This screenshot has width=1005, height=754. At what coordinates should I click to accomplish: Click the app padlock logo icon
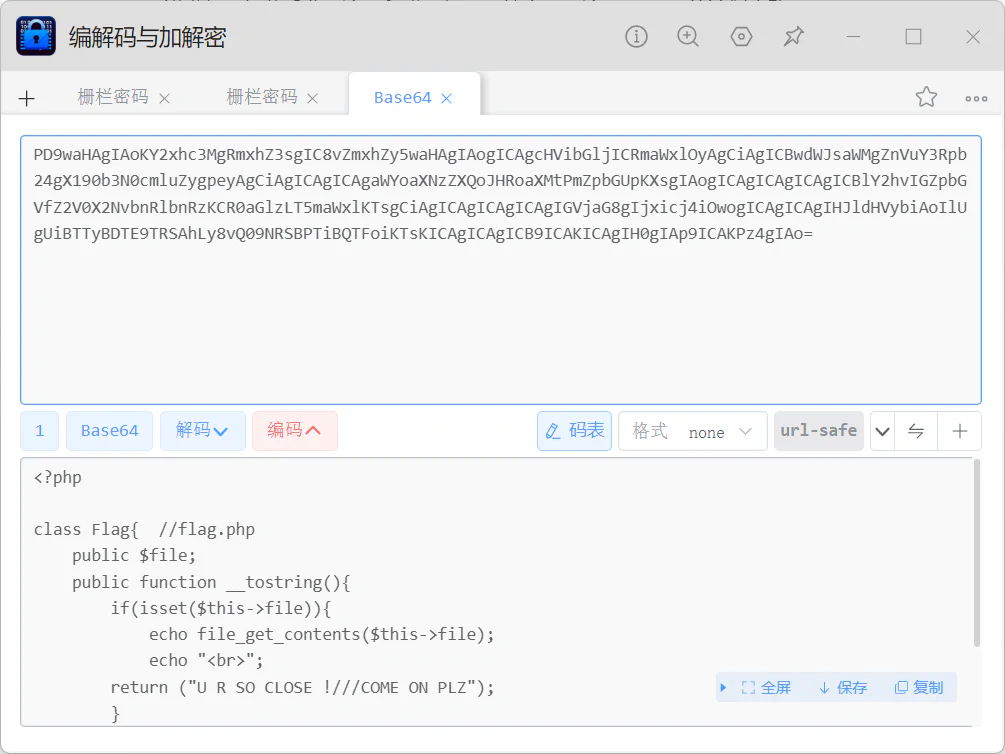(x=36, y=36)
